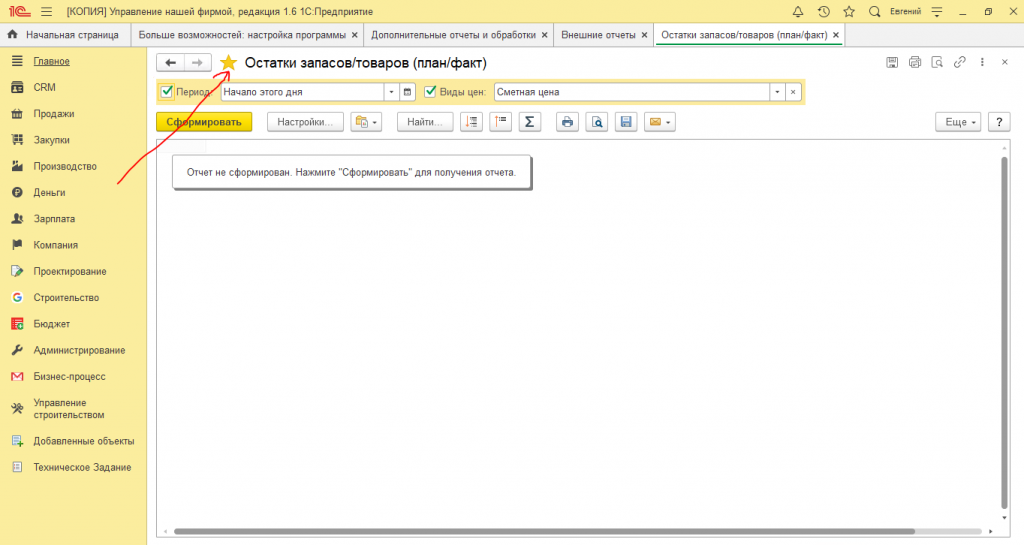This screenshot has height=545, width=1024.
Task: Click the Настройки... button
Action: 305,122
